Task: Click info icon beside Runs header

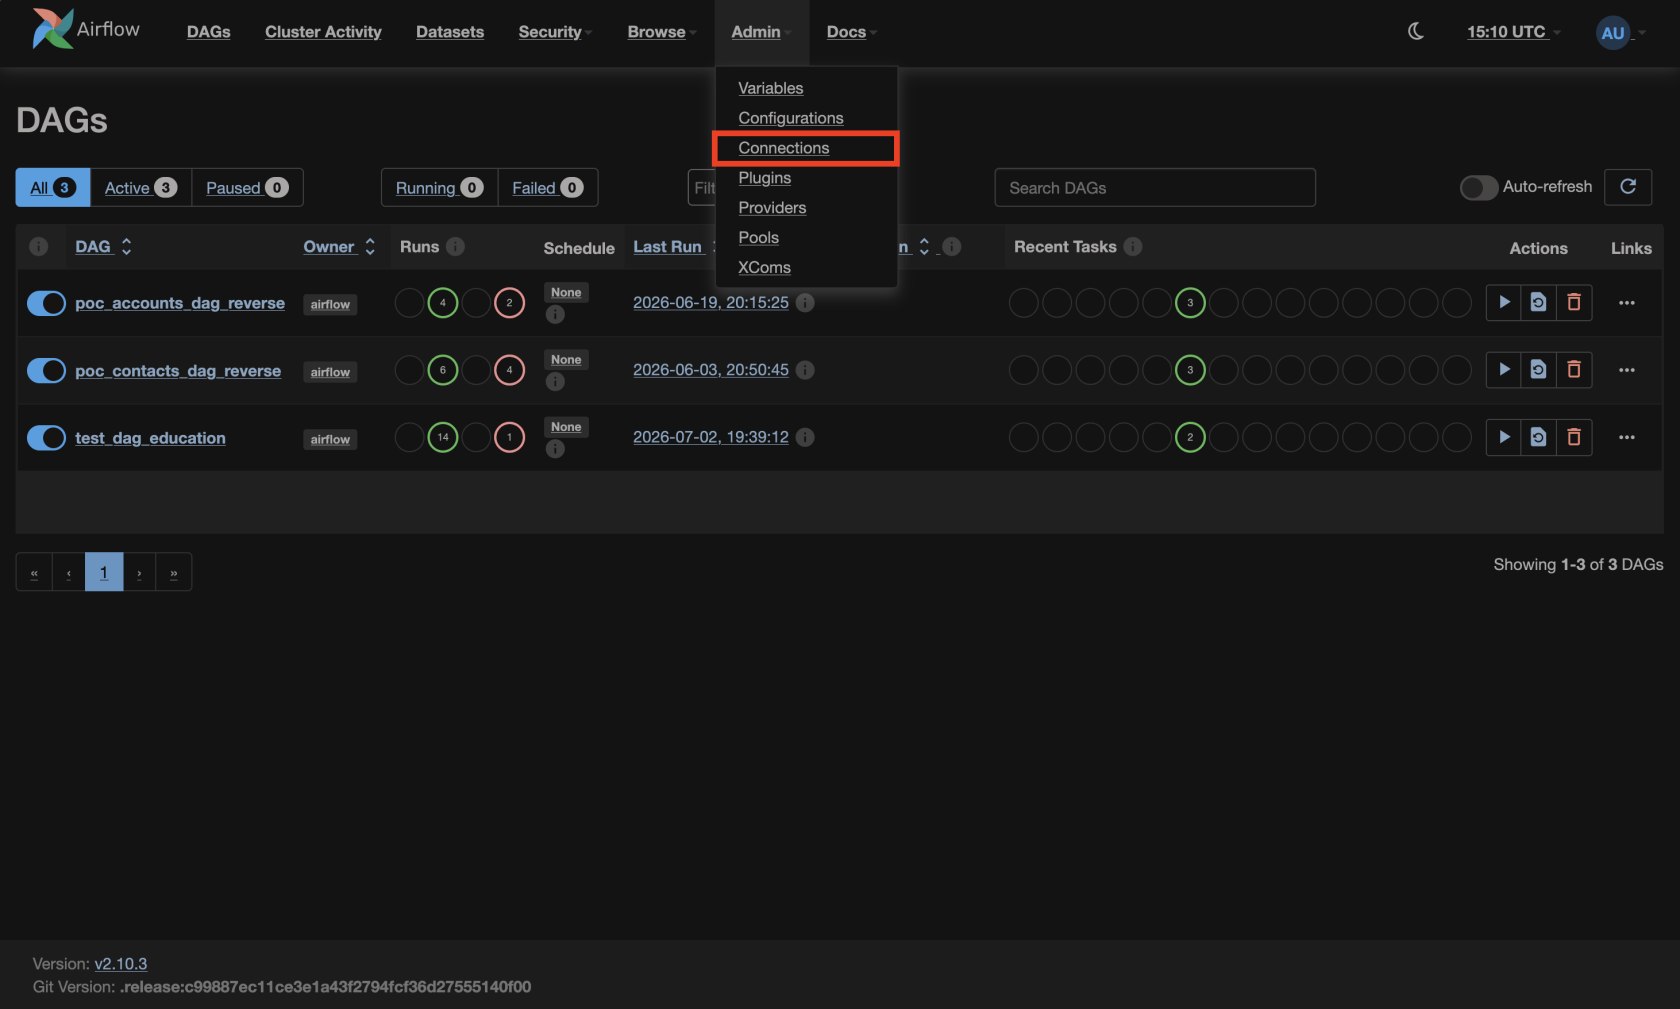Action: pos(456,246)
